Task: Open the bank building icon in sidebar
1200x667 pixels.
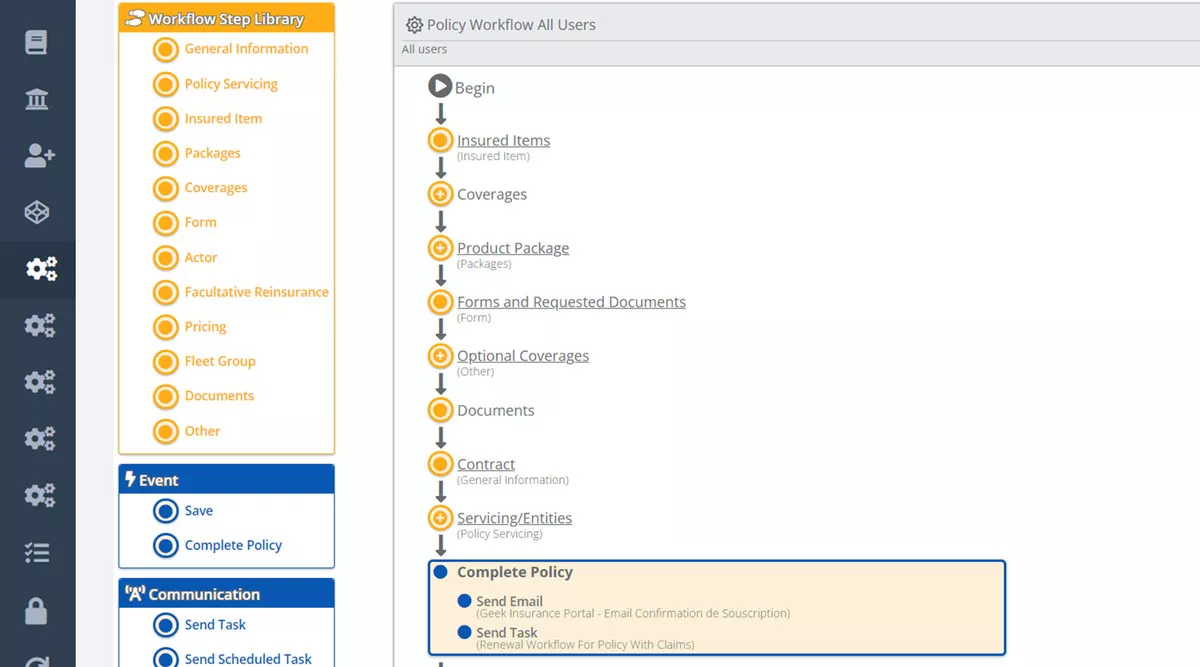Action: click(37, 99)
